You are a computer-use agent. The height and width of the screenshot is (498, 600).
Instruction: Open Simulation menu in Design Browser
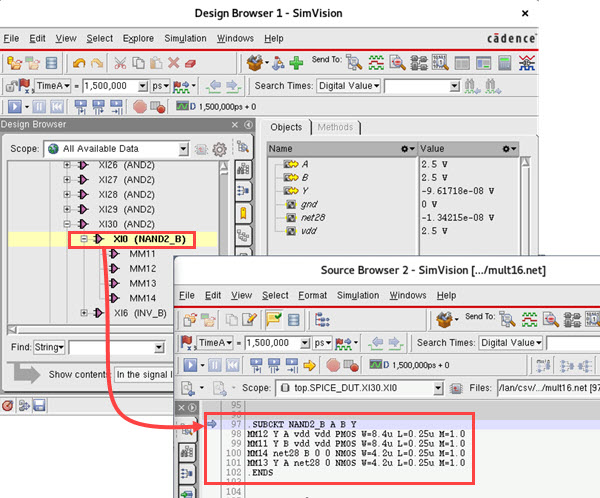pos(185,39)
